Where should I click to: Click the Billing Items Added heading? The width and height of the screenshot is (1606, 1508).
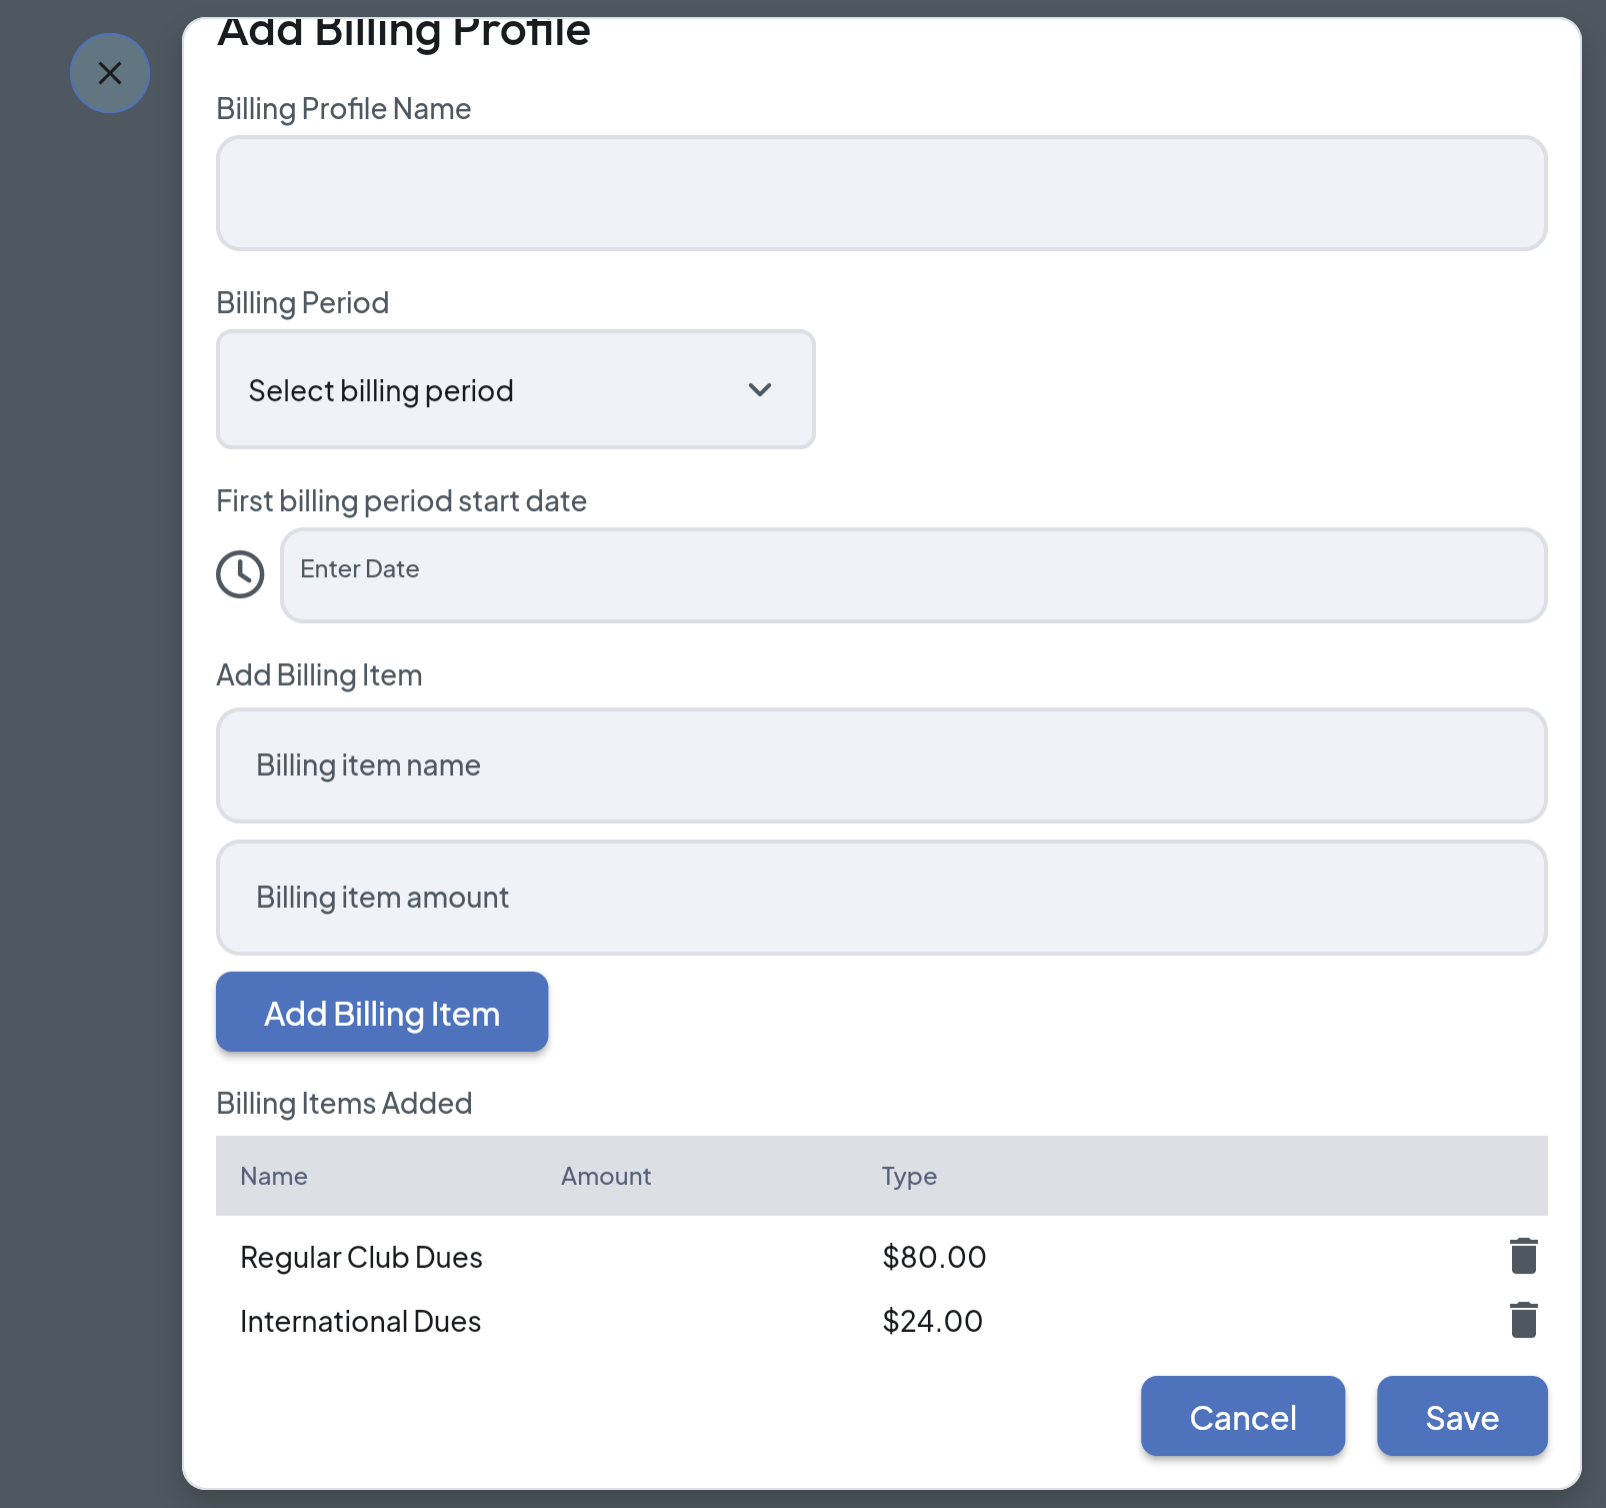[x=344, y=1103]
